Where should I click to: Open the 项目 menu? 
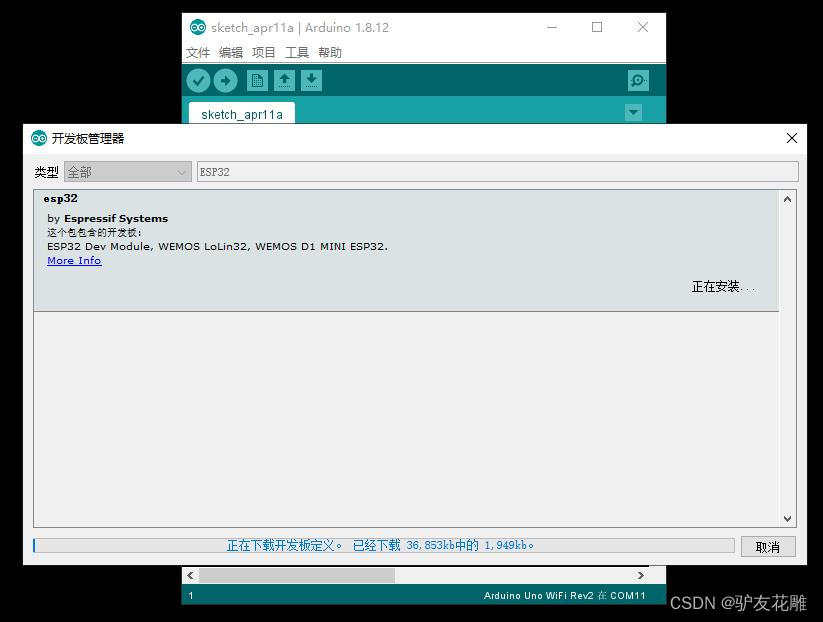263,52
